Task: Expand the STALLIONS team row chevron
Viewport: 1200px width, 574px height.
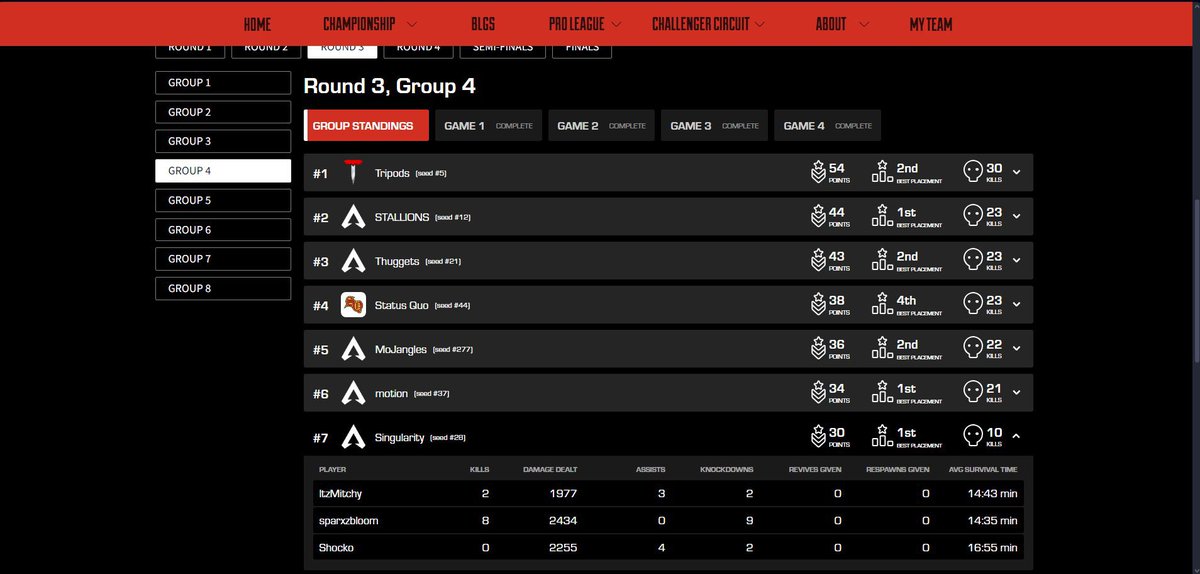Action: point(1017,216)
